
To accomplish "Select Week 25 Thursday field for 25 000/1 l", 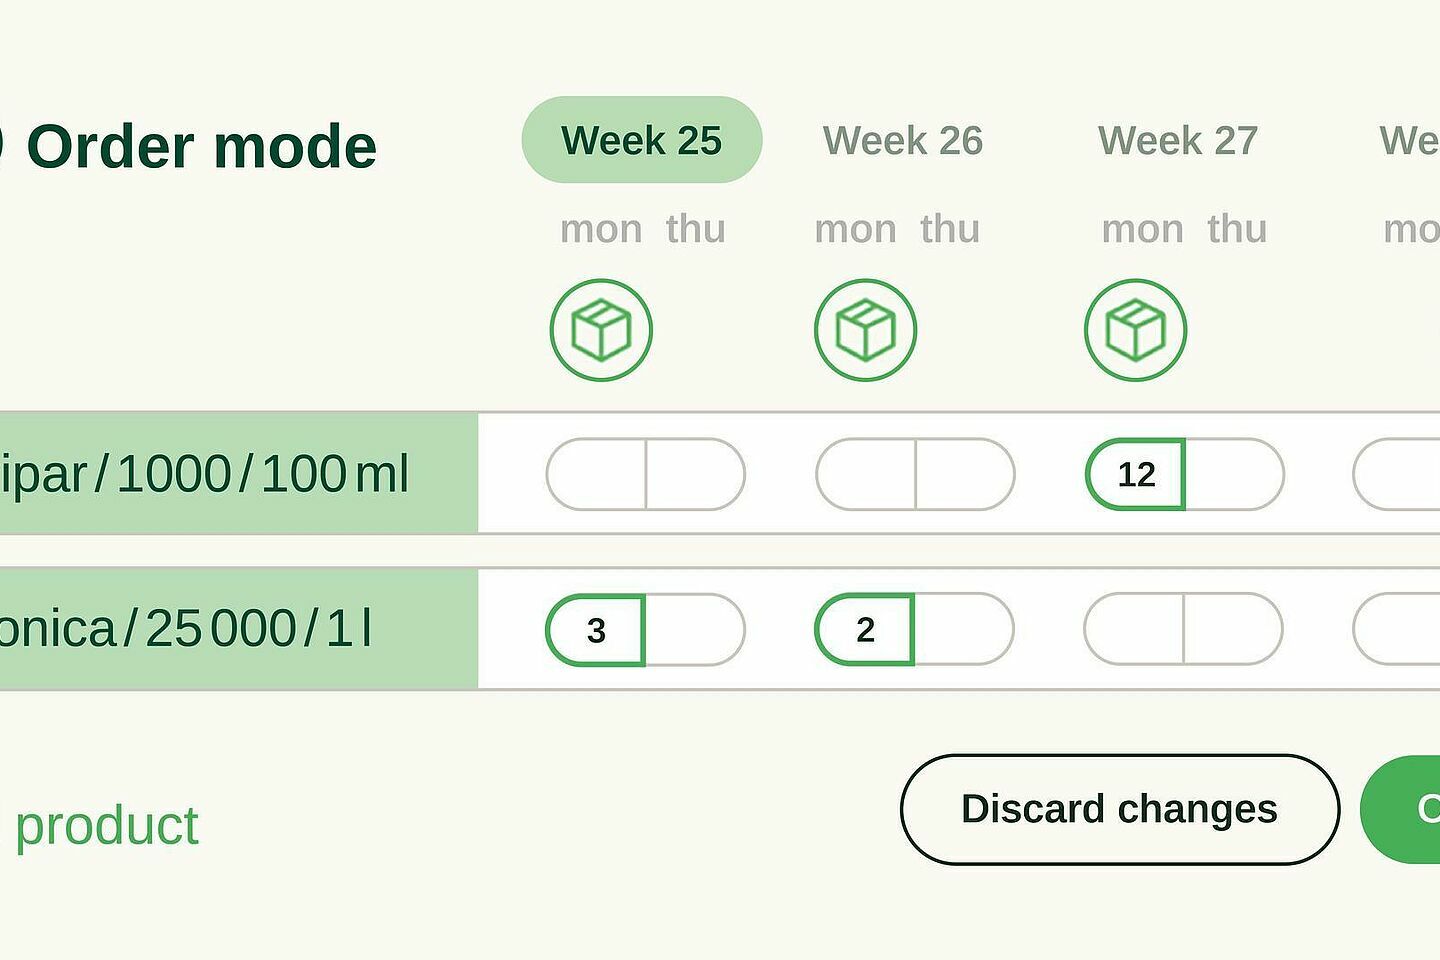I will pyautogui.click(x=695, y=630).
